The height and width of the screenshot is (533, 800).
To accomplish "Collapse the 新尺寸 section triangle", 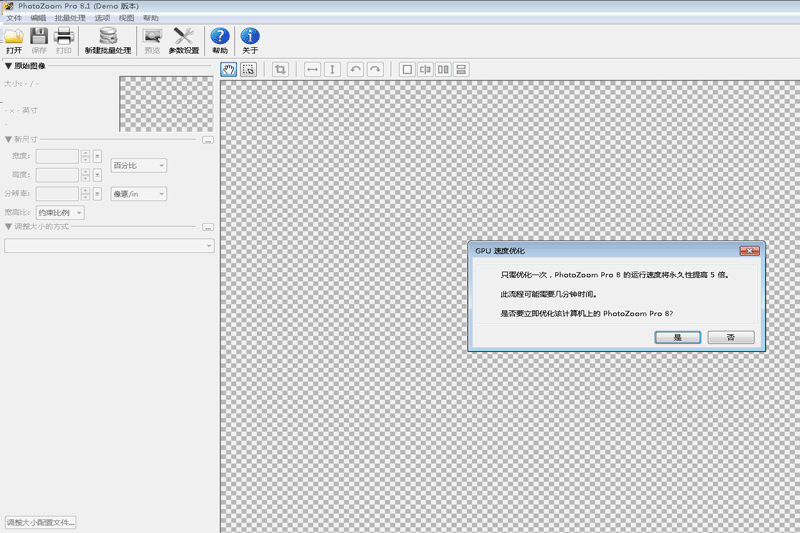I will [8, 139].
